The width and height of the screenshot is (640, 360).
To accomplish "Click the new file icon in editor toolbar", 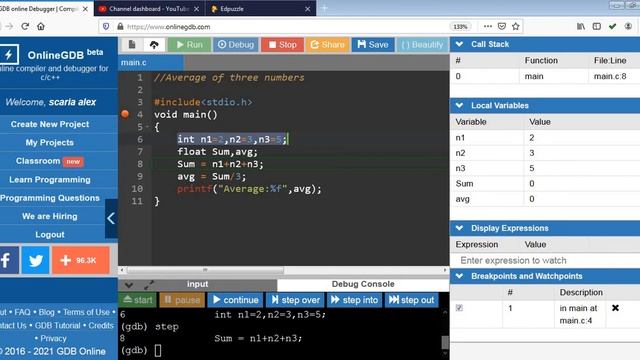I will 131,44.
